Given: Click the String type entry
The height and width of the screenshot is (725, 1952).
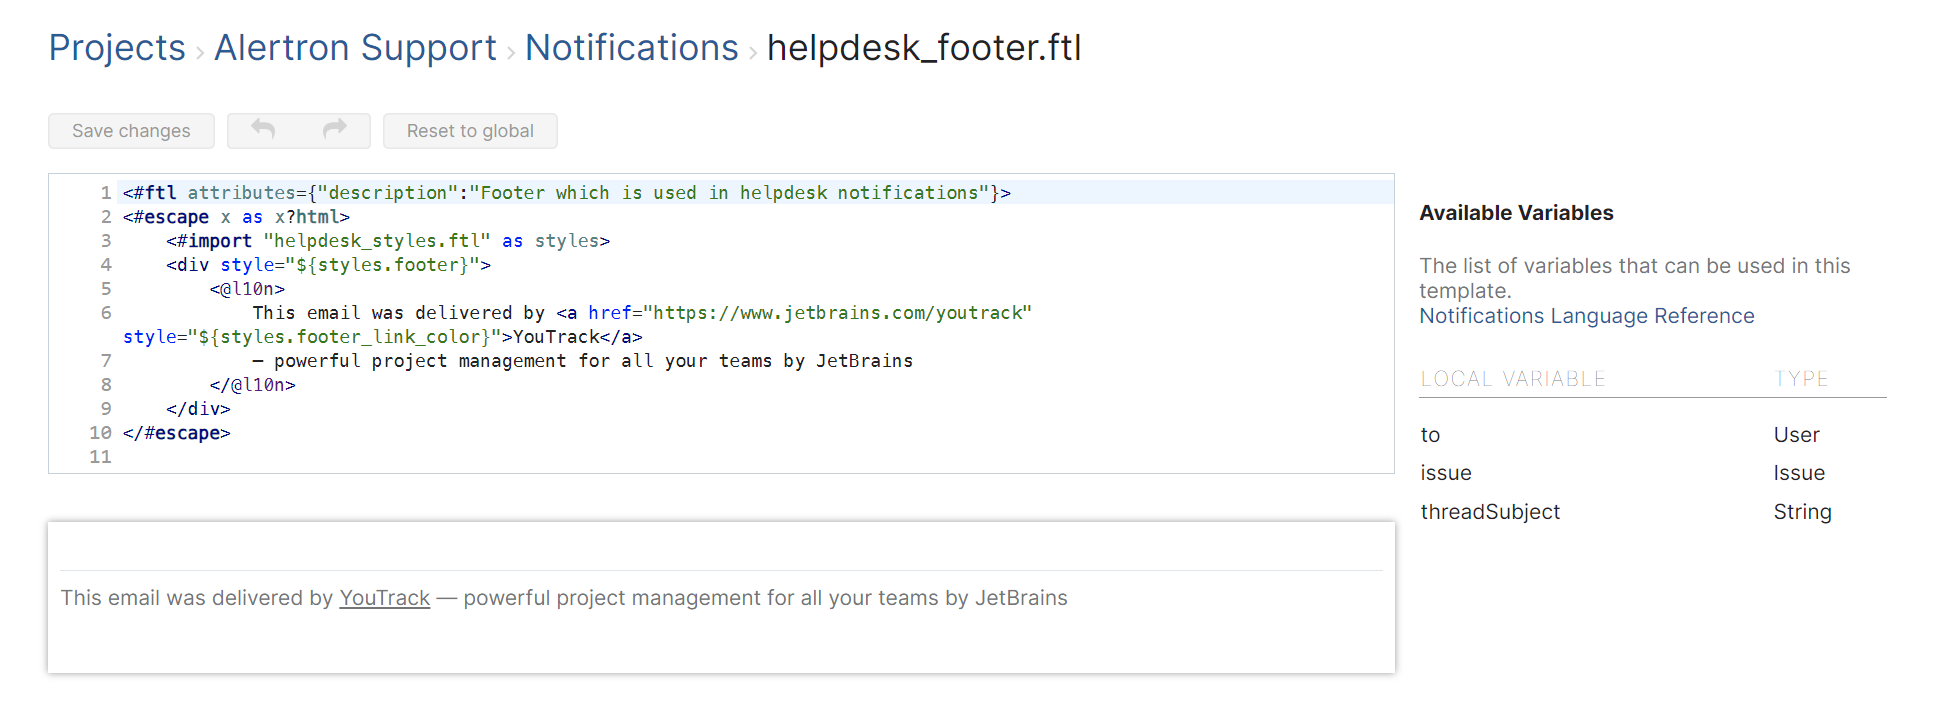Looking at the screenshot, I should (1802, 512).
